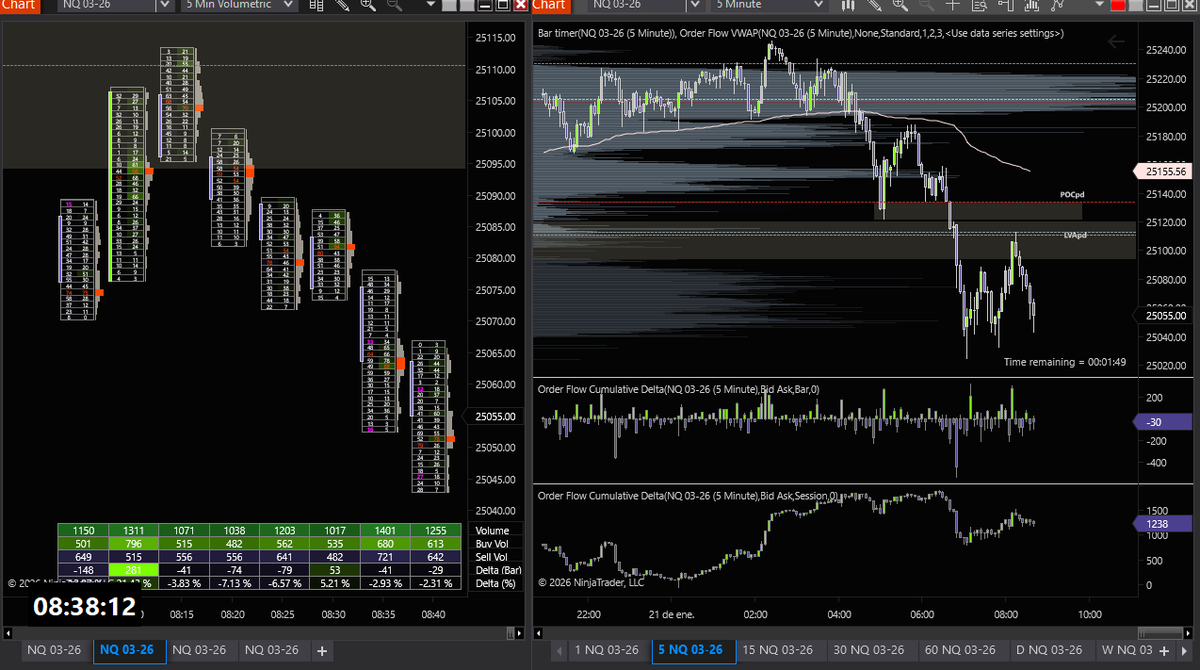Viewport: 1200px width, 670px height.
Task: Select drawing tools pencil in right chart toolbar
Action: coord(874,5)
